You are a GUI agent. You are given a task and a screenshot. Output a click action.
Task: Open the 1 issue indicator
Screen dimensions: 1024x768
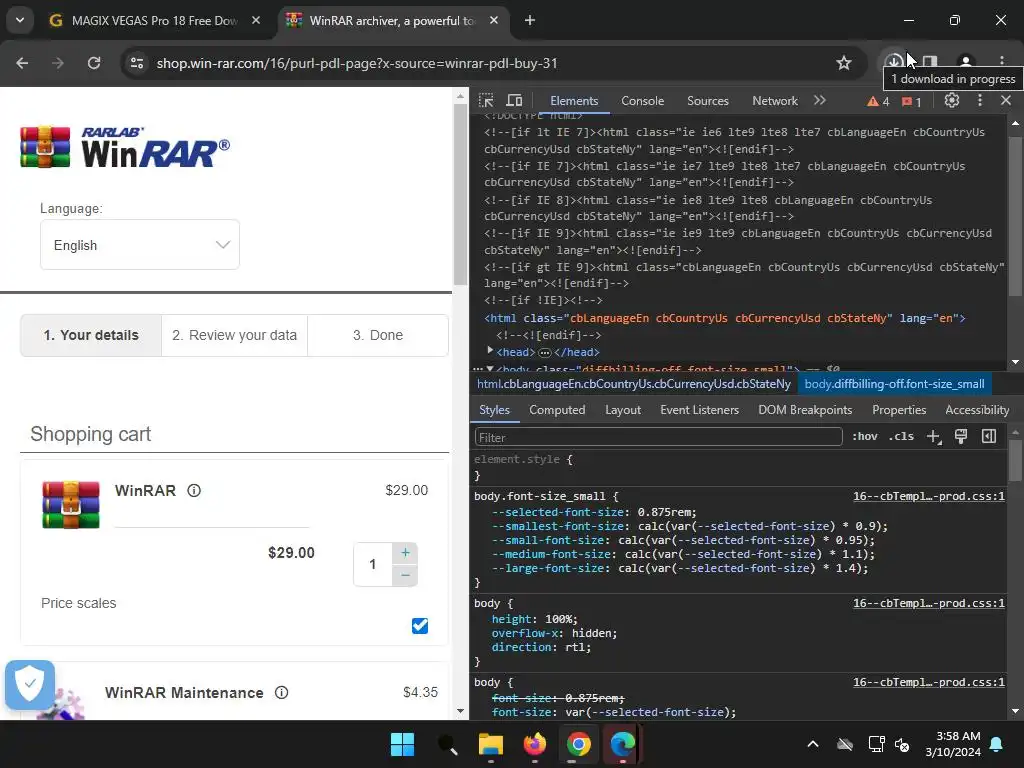pos(911,101)
